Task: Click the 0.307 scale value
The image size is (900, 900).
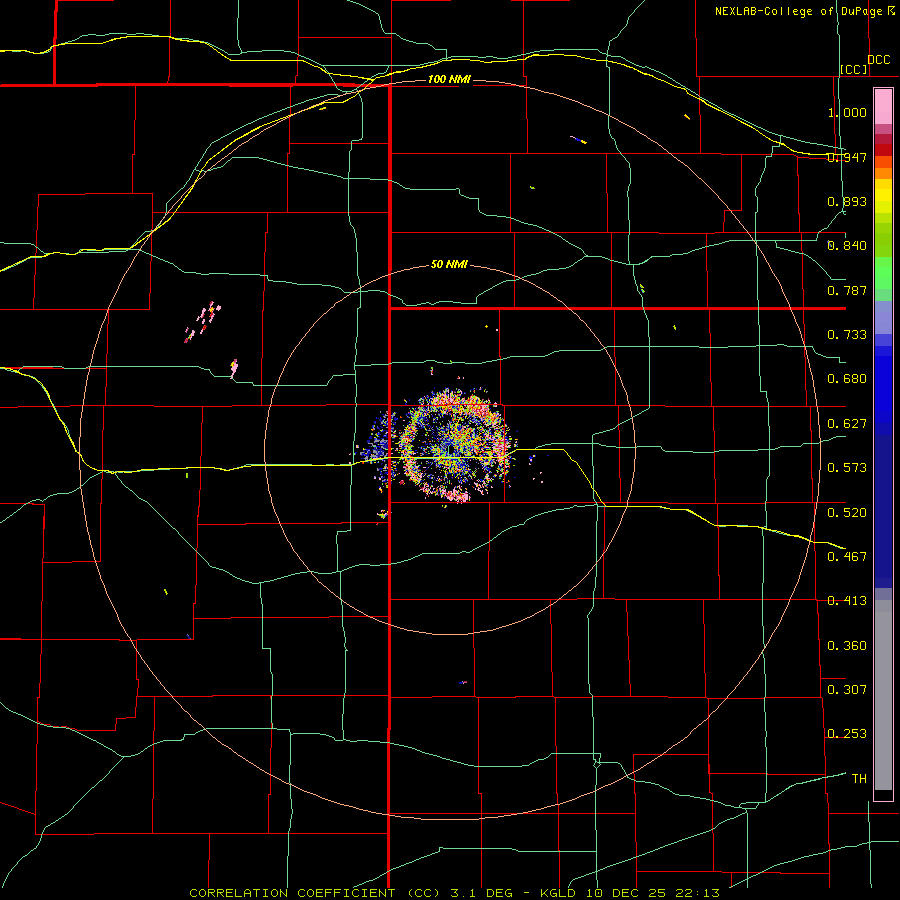Action: click(847, 689)
